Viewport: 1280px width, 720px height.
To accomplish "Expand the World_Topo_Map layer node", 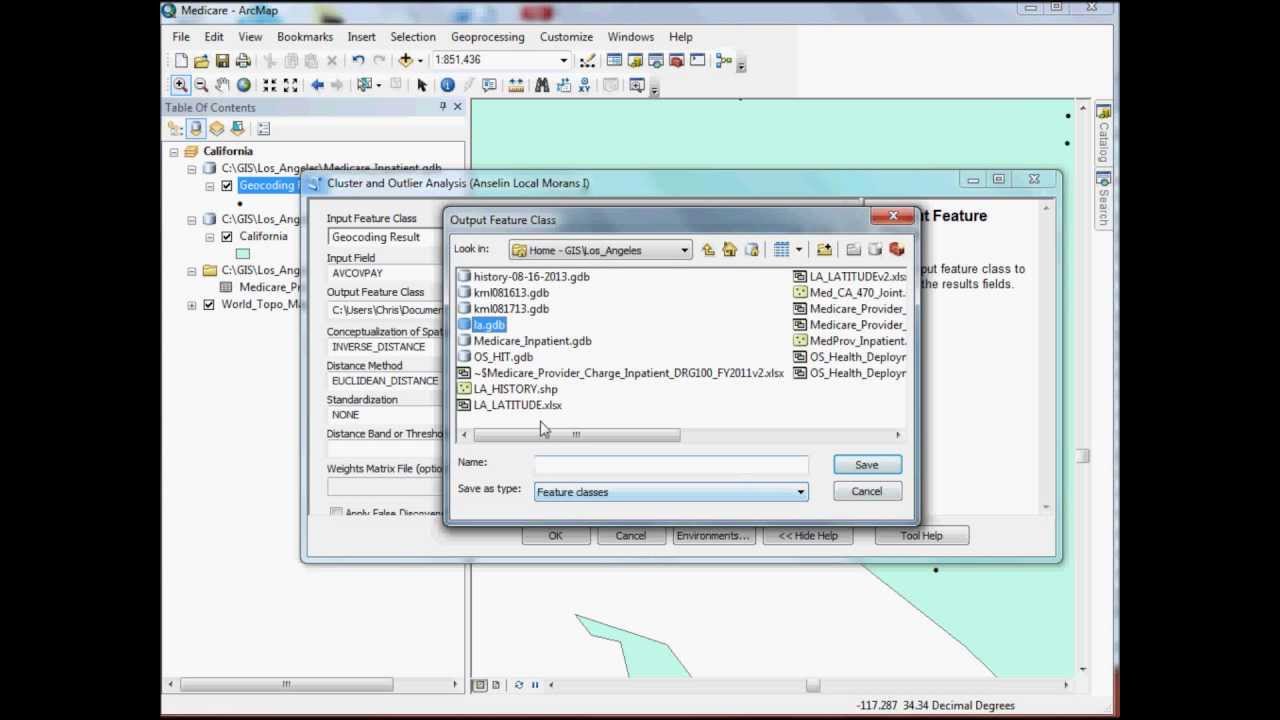I will click(192, 305).
